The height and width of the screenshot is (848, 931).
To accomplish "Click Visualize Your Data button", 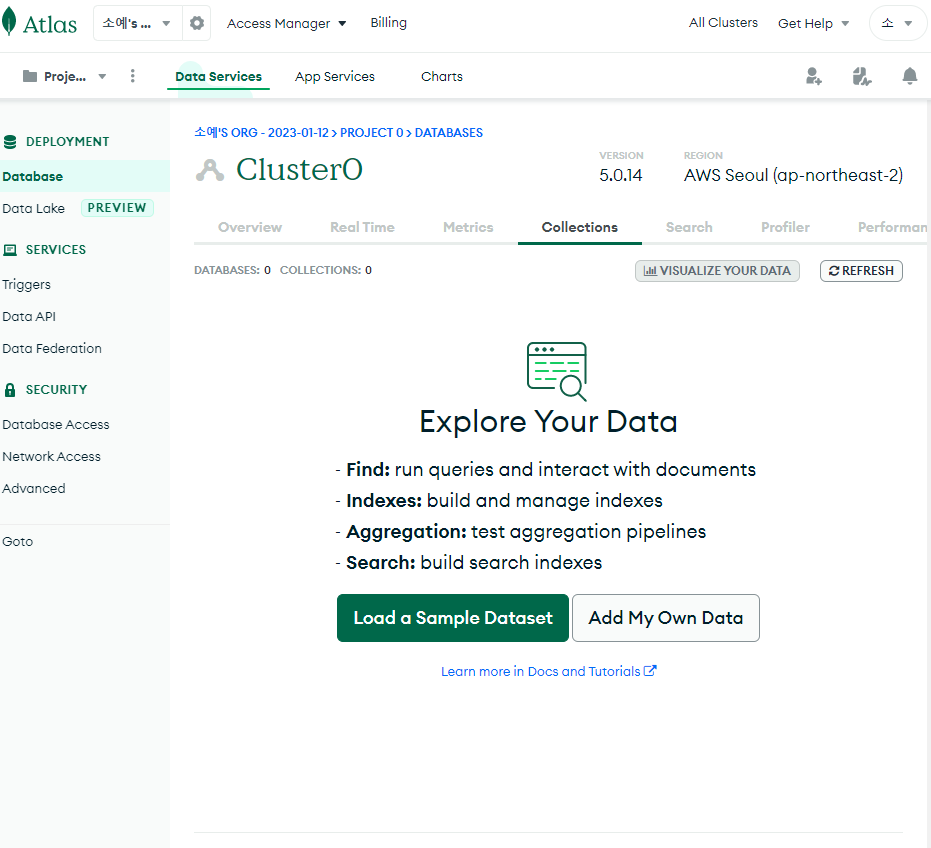I will tap(717, 271).
